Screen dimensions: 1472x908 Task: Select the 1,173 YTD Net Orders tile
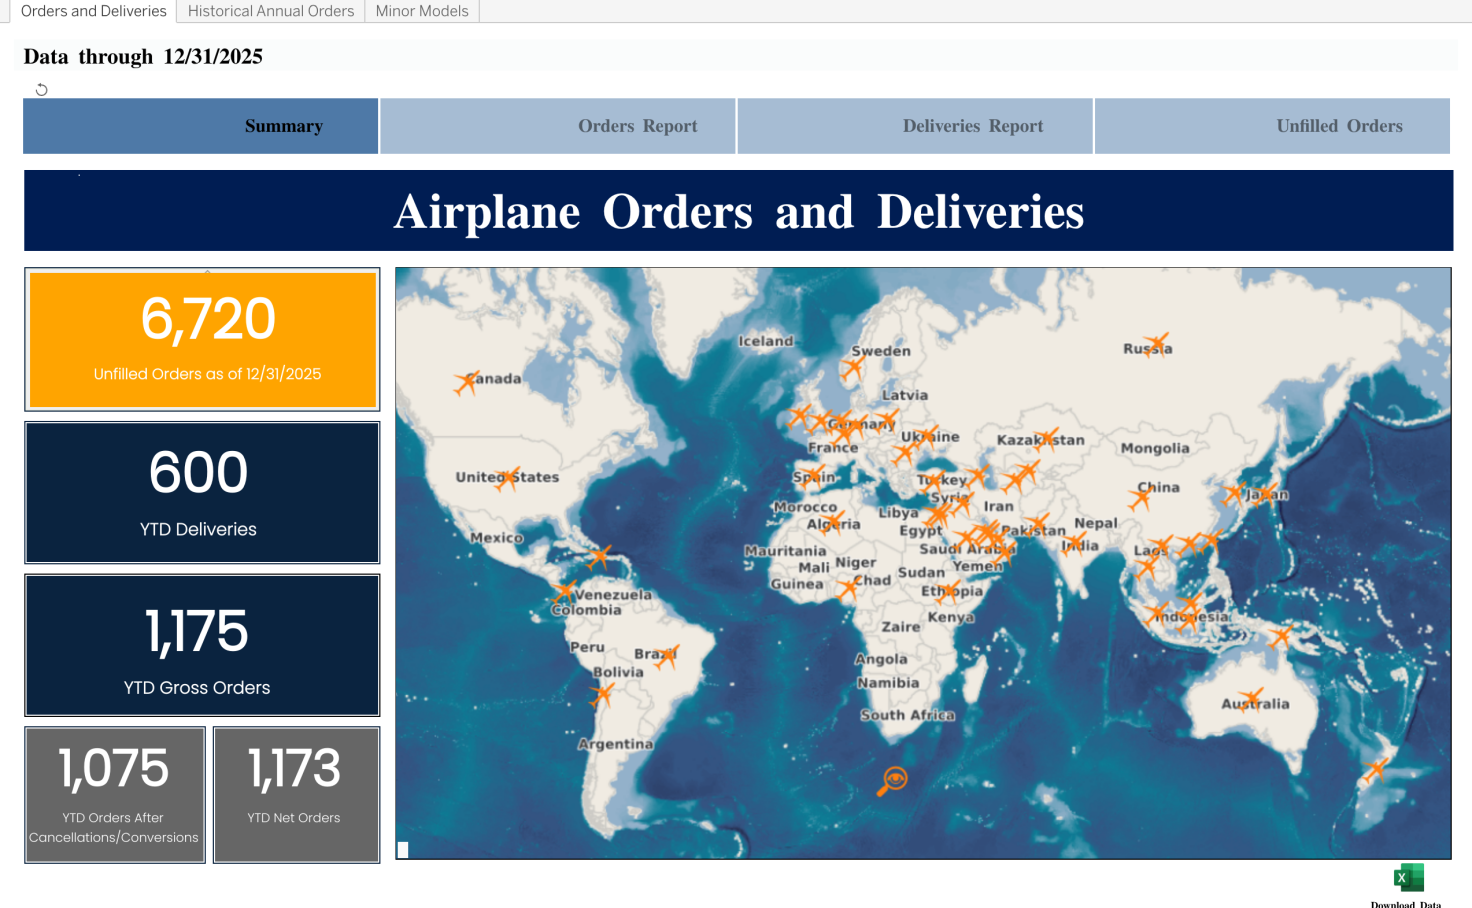[x=296, y=794]
